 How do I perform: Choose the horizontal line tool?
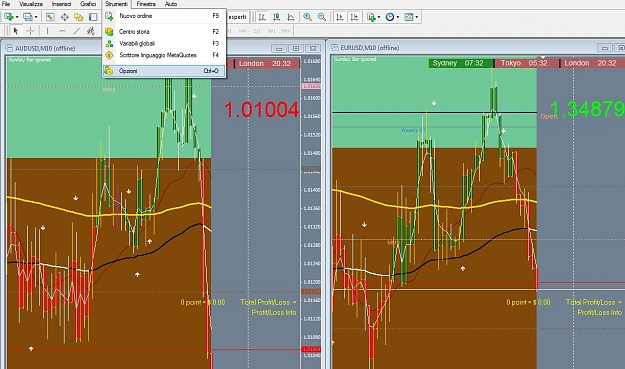62,31
